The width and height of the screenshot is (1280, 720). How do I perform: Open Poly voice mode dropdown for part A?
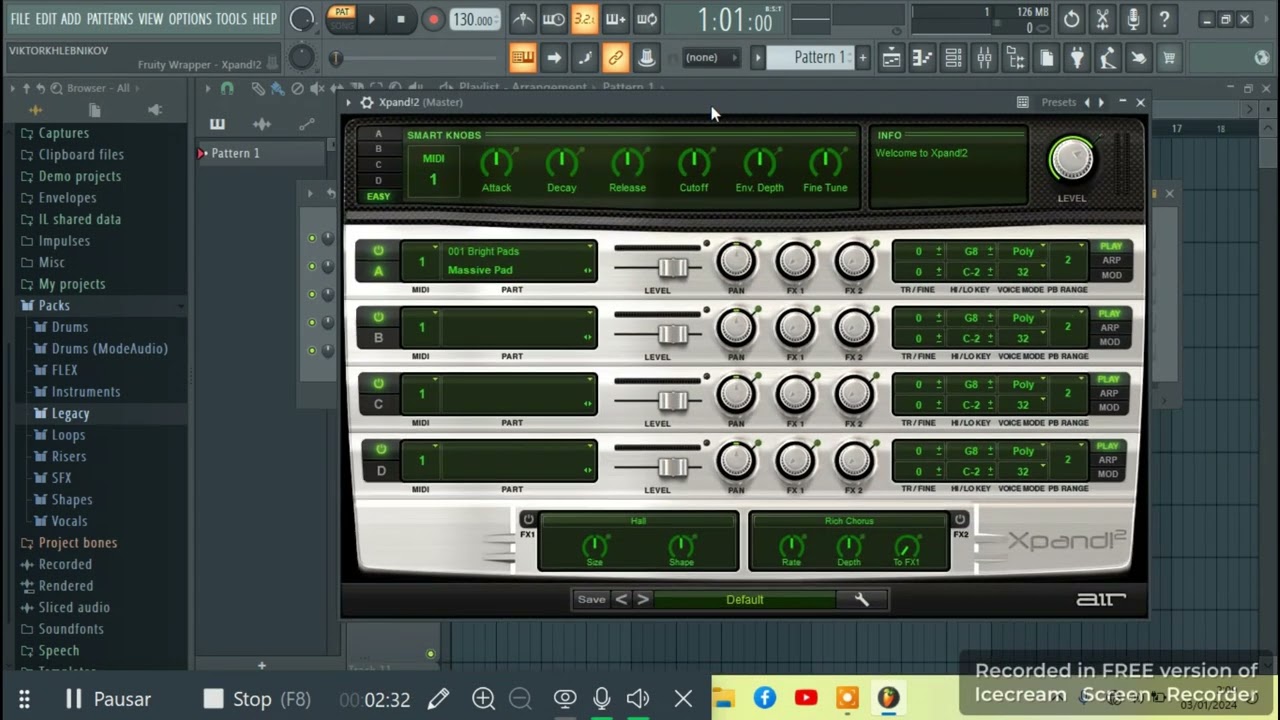(x=1023, y=252)
